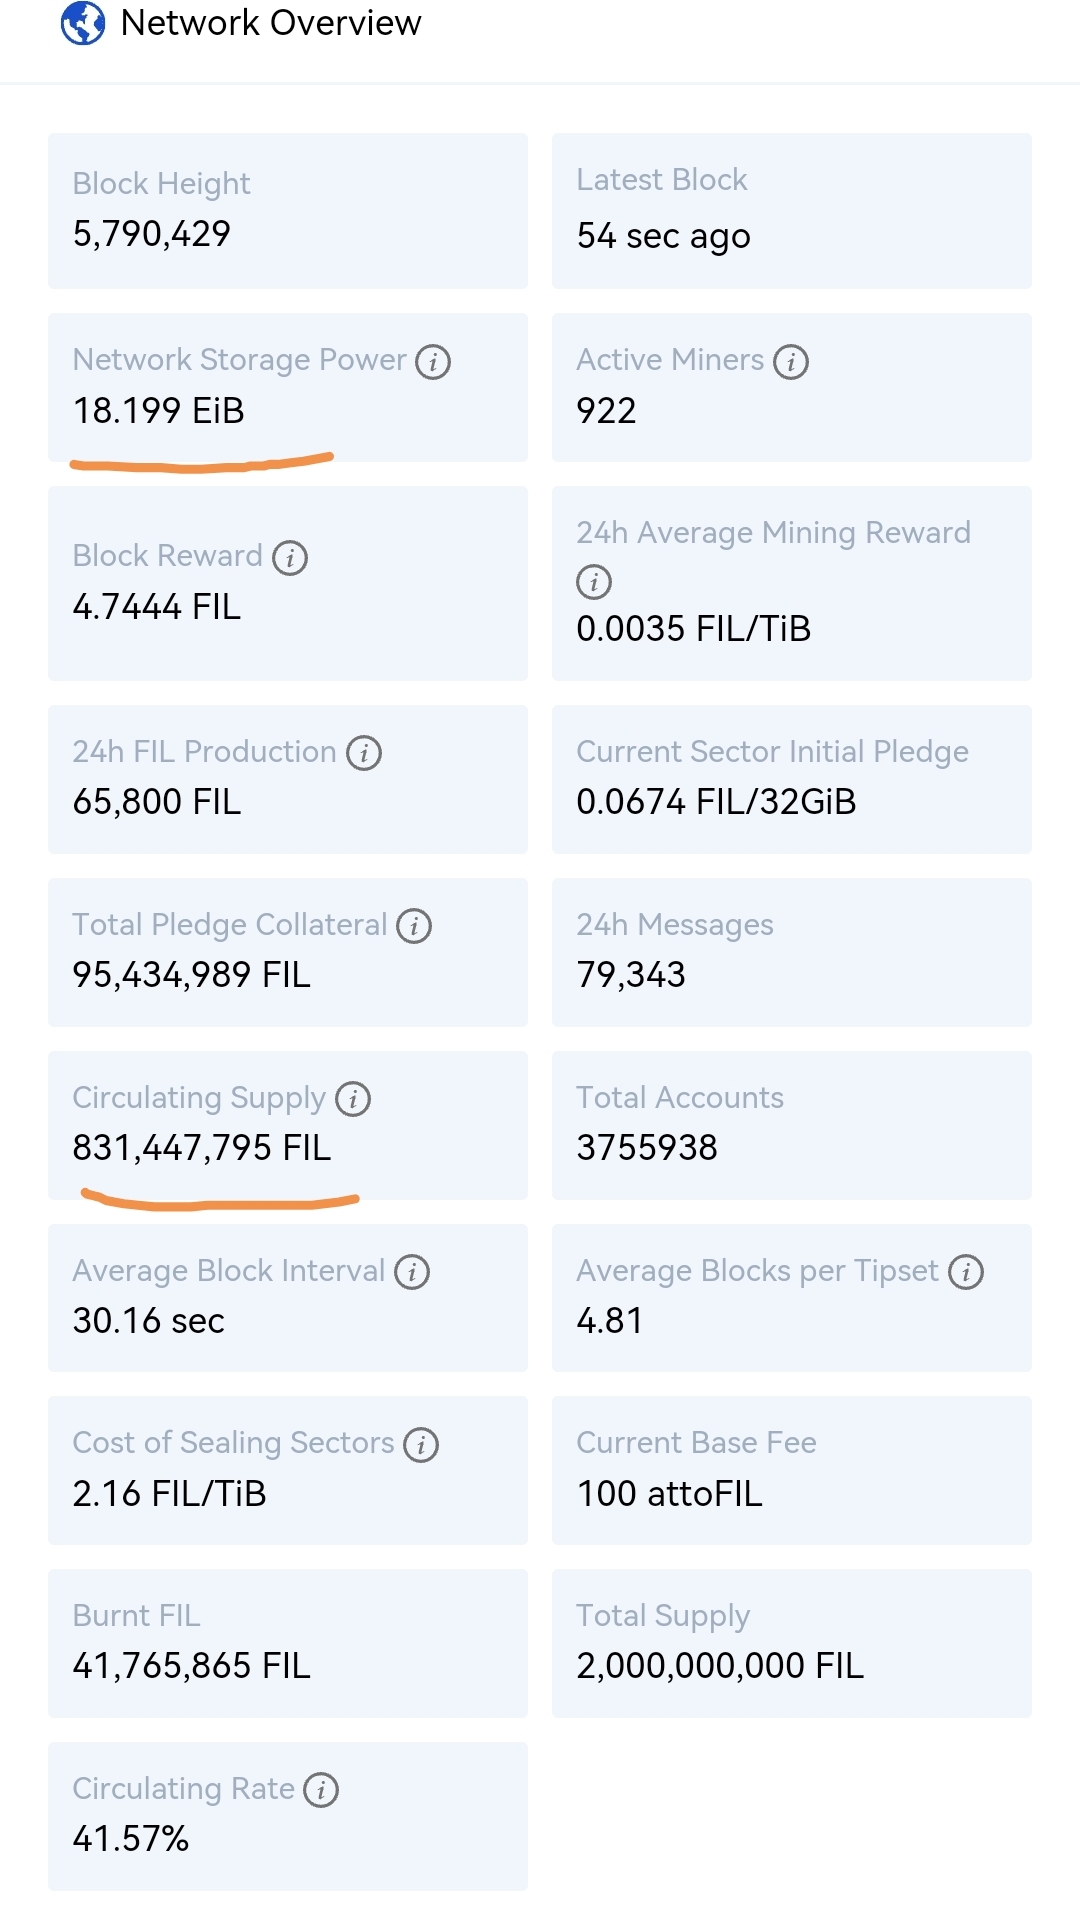Tap Total Pledge Collateral info icon
1080x1914 pixels.
click(x=414, y=926)
